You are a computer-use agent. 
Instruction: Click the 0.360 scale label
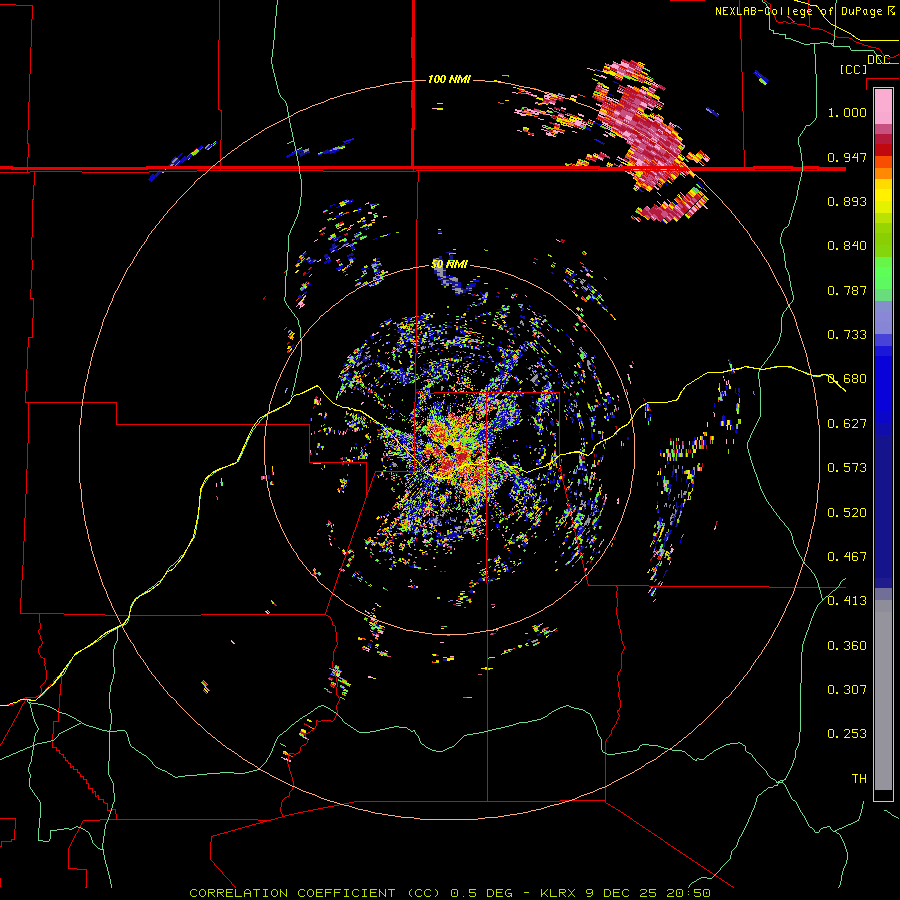[847, 646]
